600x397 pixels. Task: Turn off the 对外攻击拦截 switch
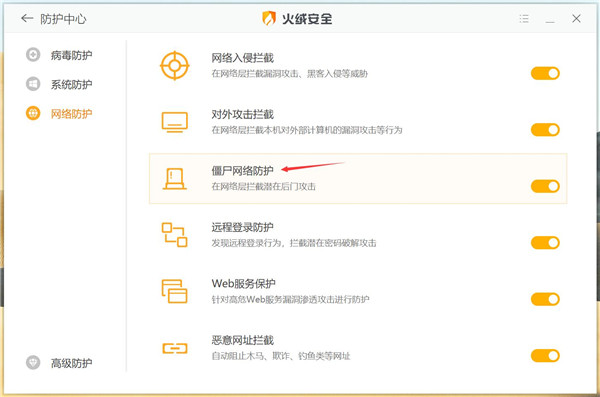point(545,130)
